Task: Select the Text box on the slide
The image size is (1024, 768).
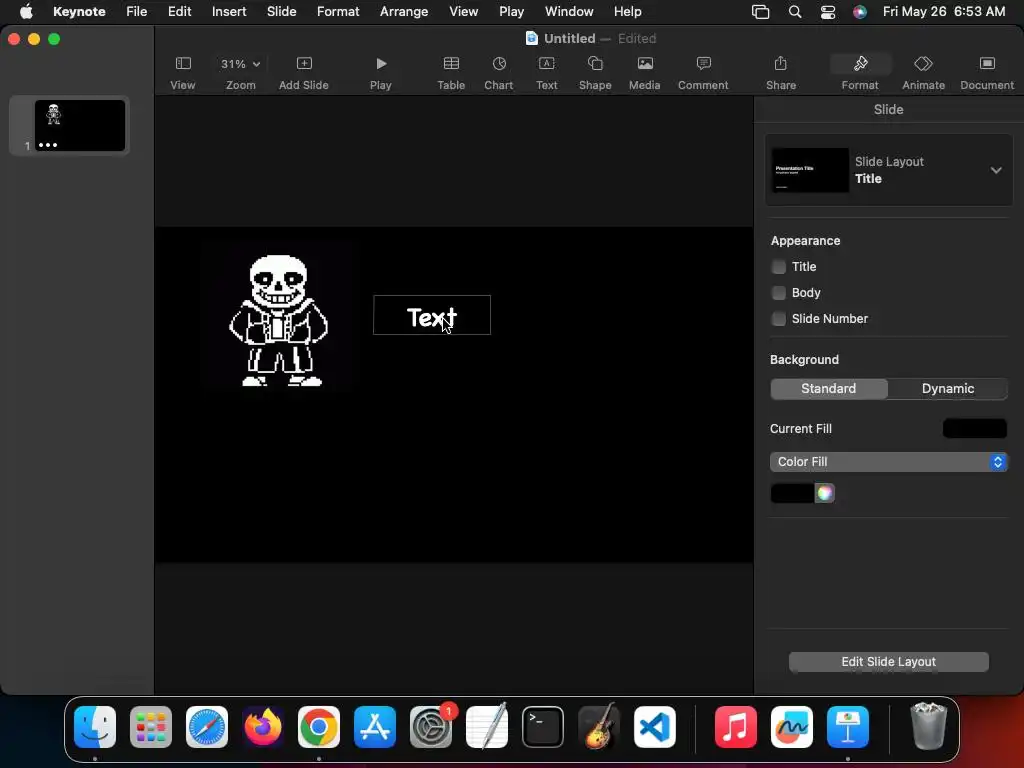Action: tap(432, 315)
